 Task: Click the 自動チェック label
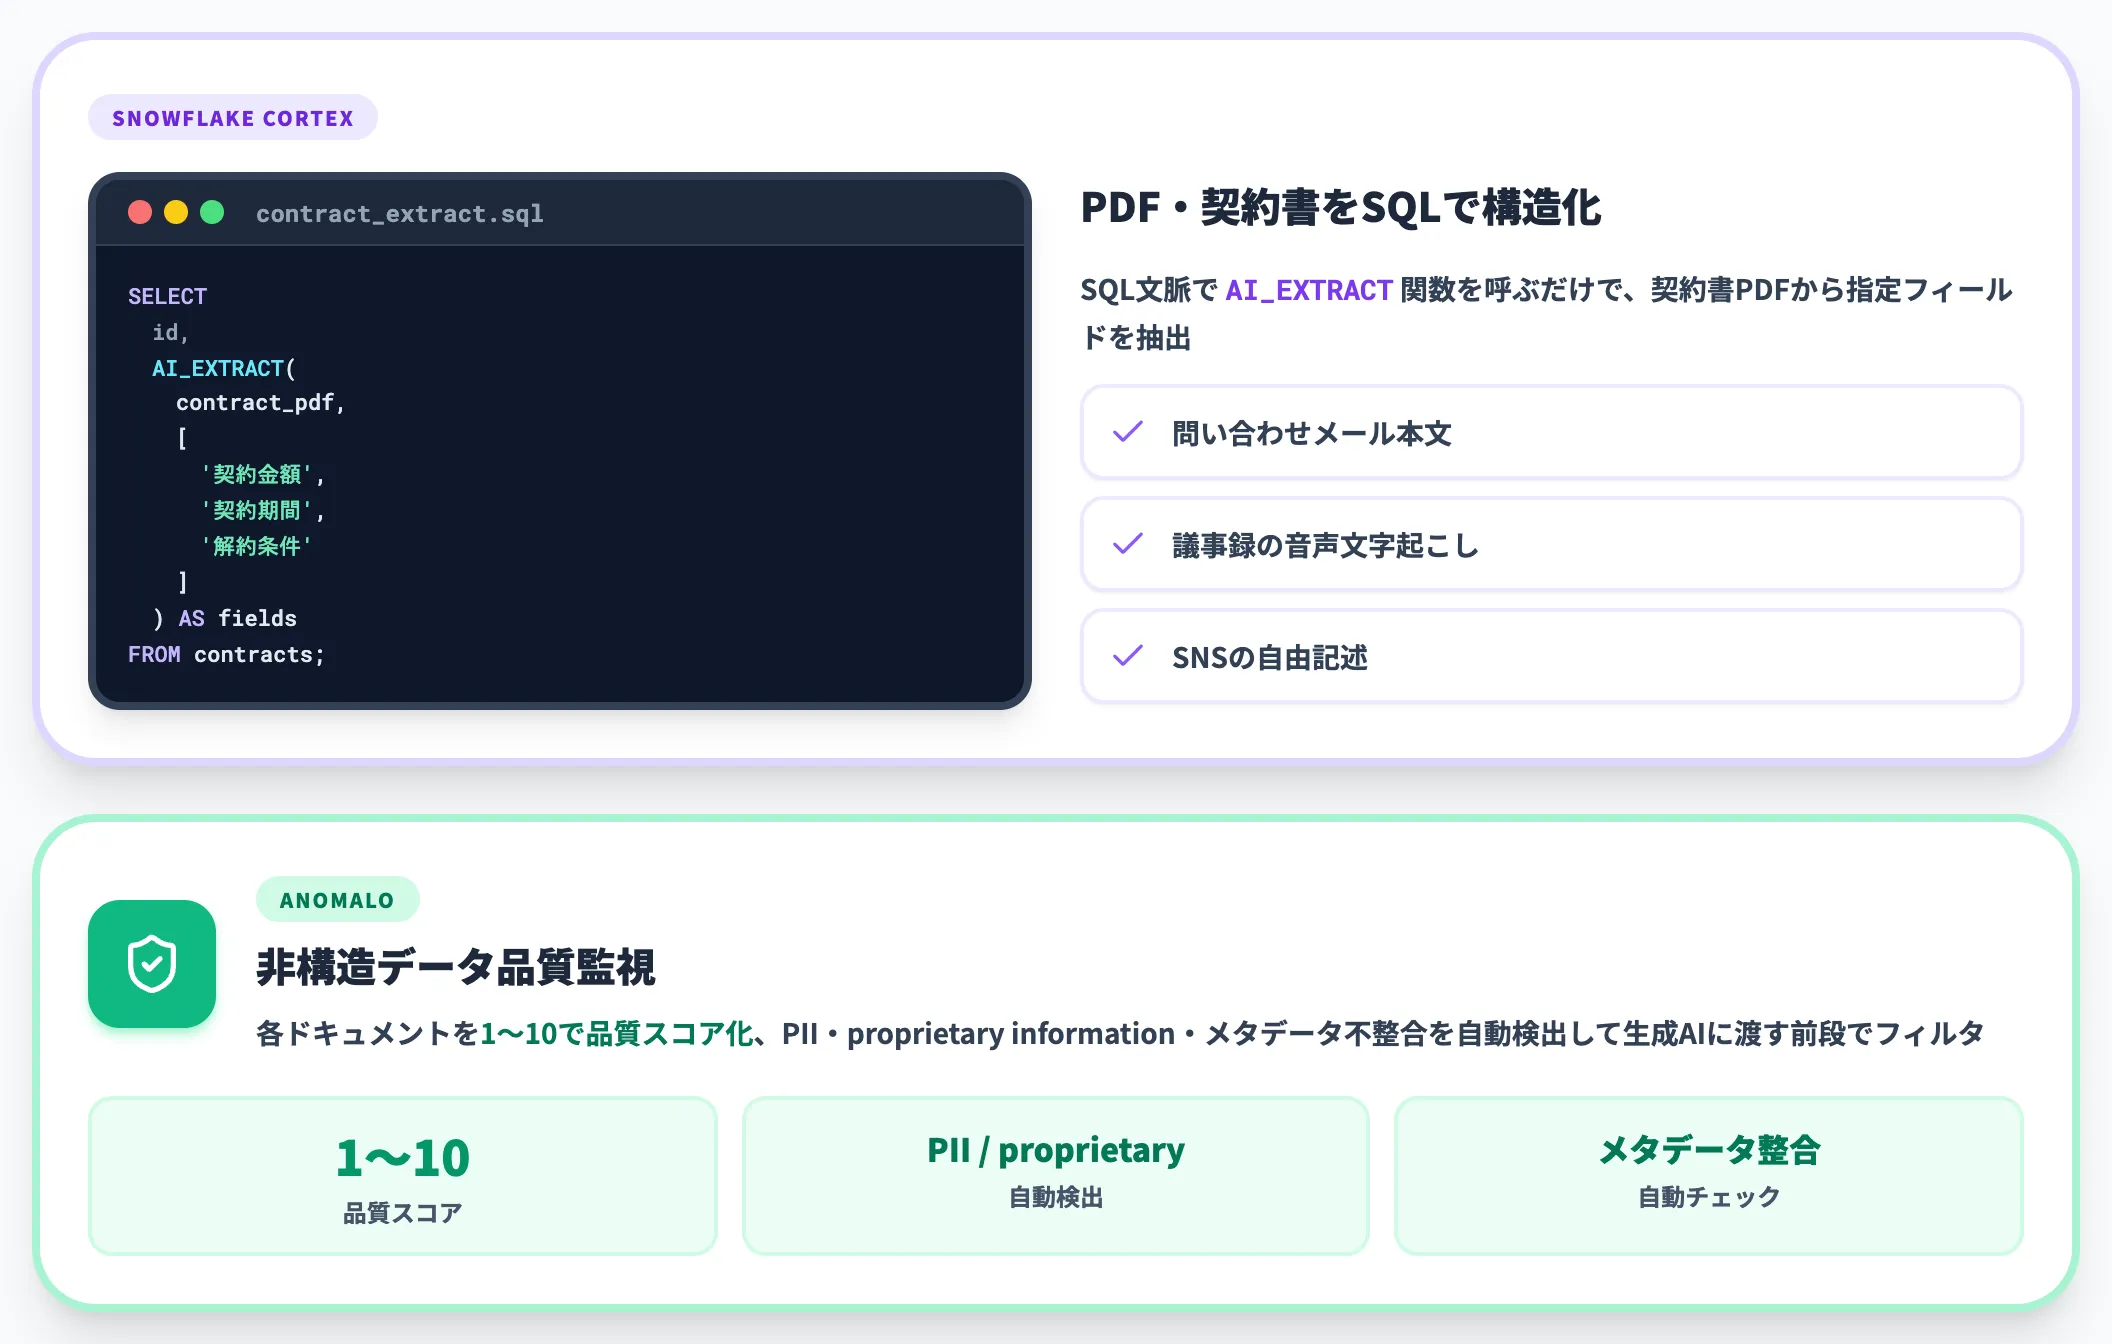(1709, 1197)
